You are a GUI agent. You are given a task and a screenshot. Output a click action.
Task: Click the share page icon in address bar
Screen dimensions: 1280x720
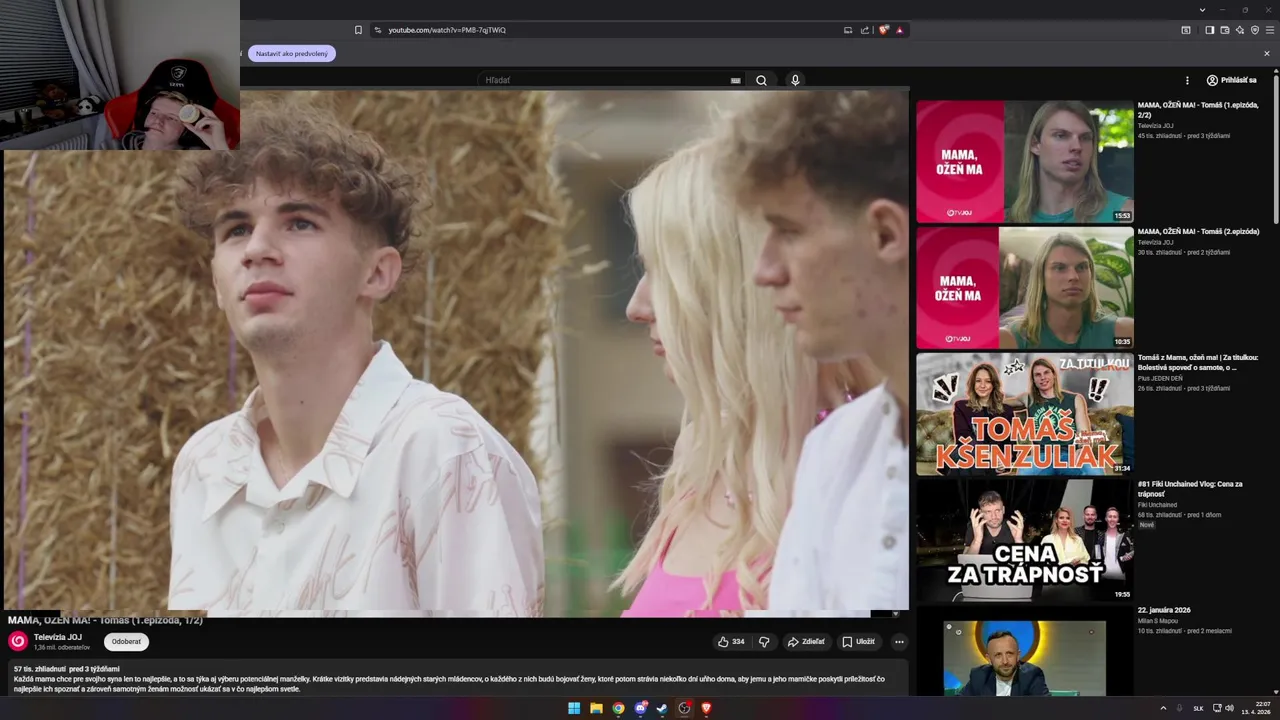(865, 30)
